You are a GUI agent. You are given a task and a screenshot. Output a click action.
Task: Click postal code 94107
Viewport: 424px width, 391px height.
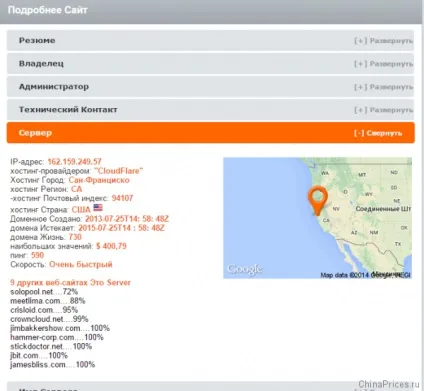(122, 198)
